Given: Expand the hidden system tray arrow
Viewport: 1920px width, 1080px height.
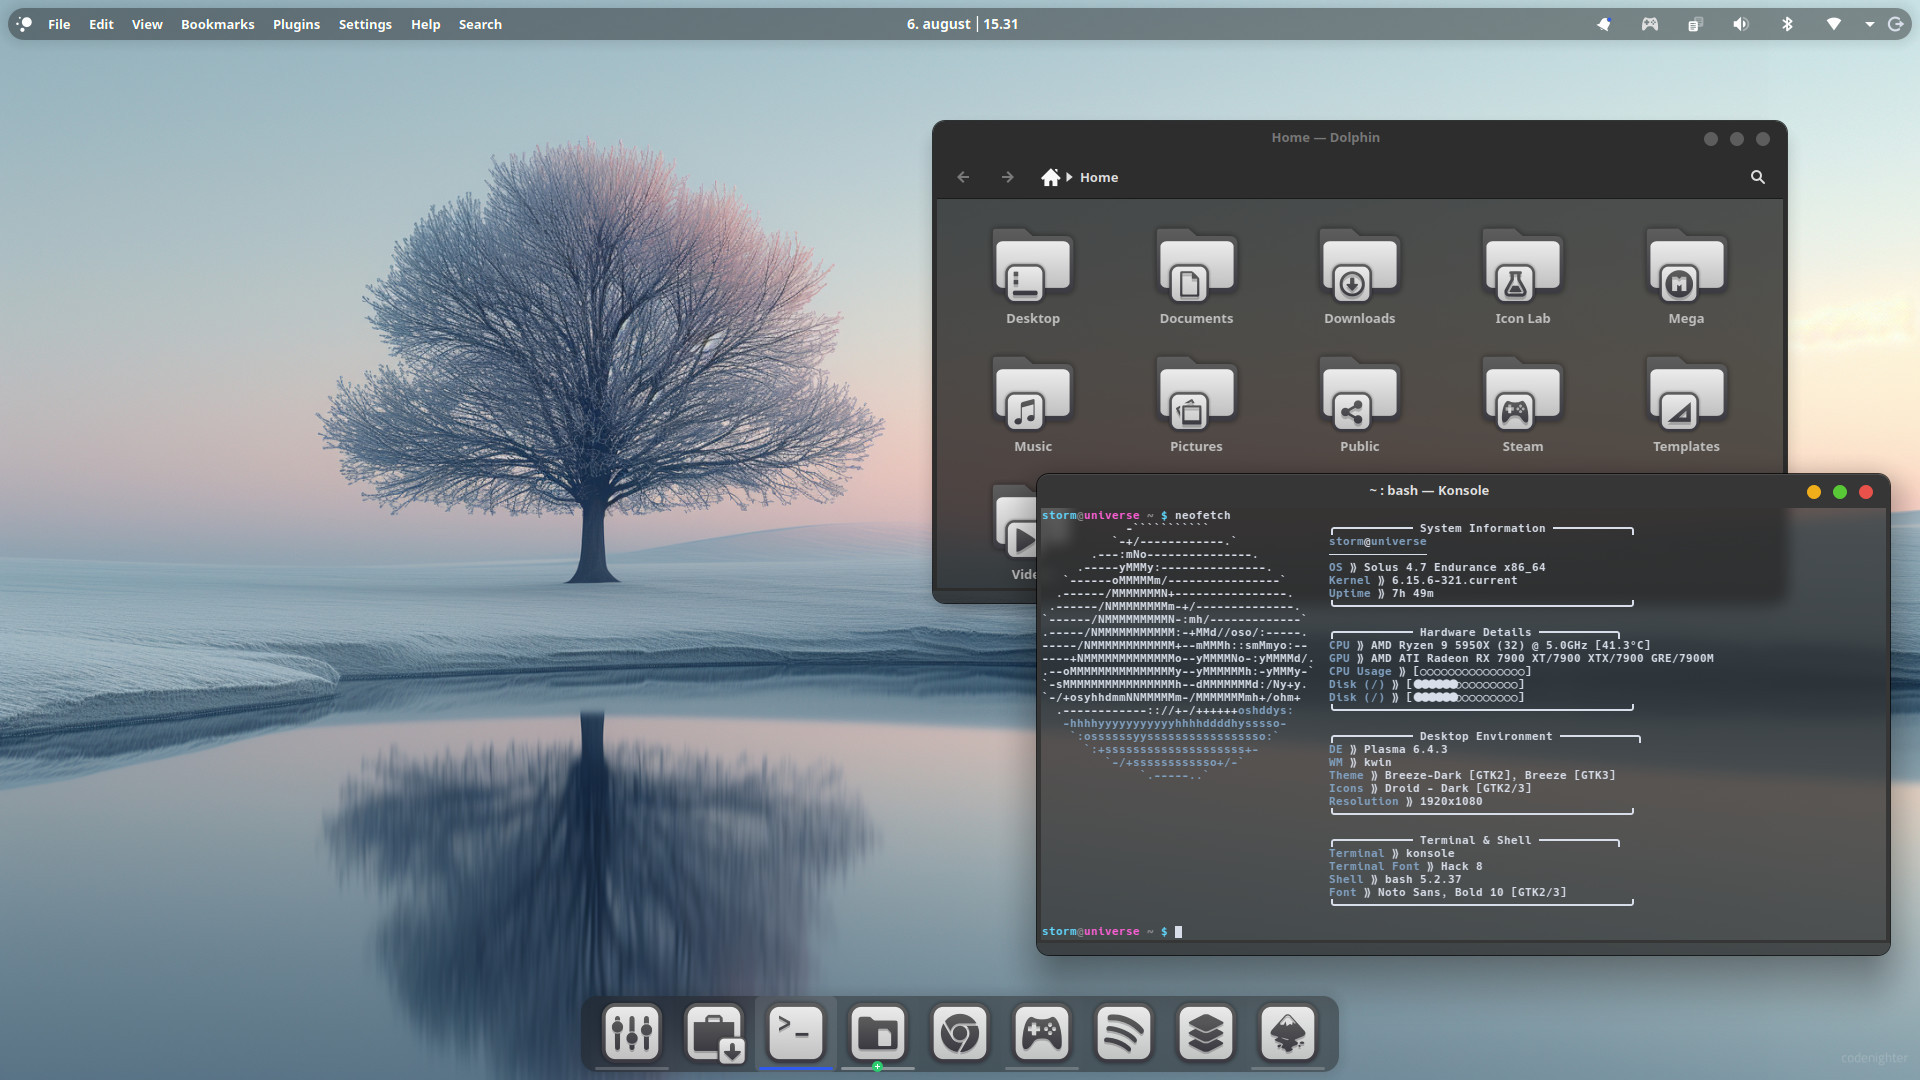Looking at the screenshot, I should point(1869,24).
